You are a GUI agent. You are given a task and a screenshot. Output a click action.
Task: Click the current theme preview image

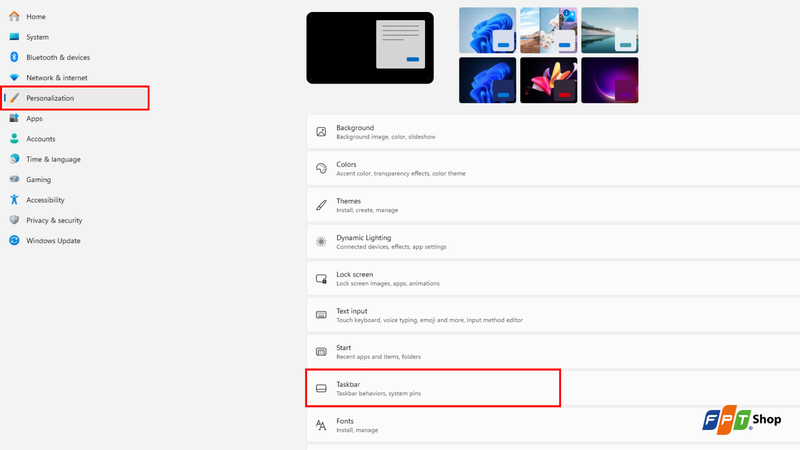tap(370, 48)
